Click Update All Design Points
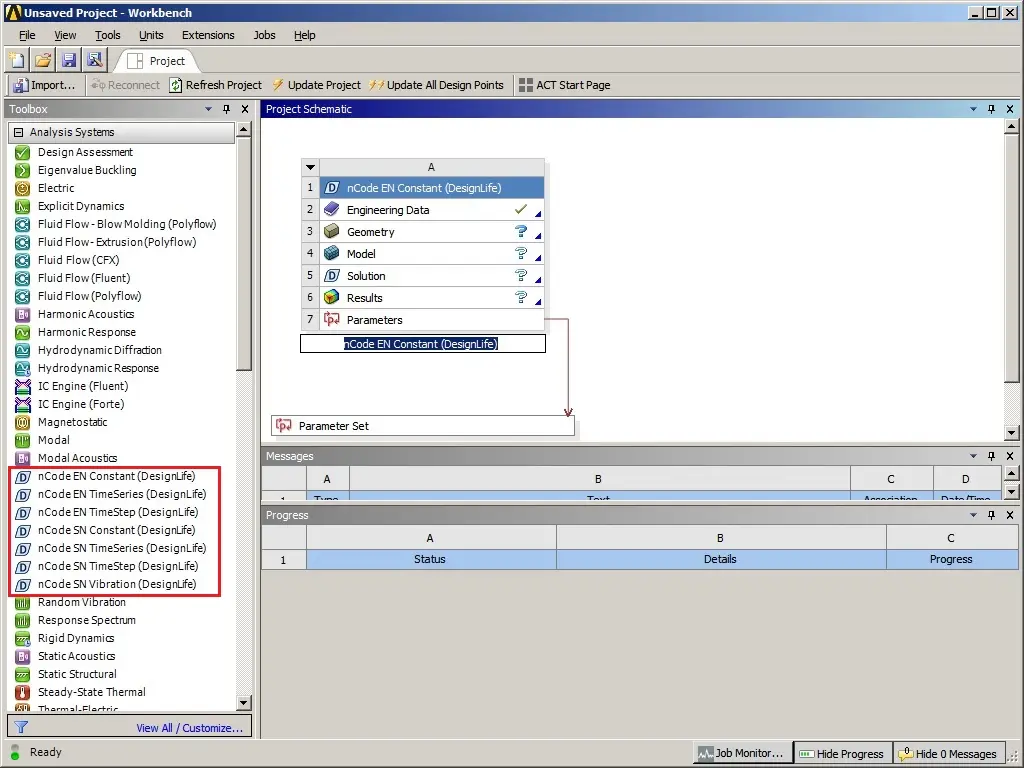The height and width of the screenshot is (768, 1024). [436, 85]
